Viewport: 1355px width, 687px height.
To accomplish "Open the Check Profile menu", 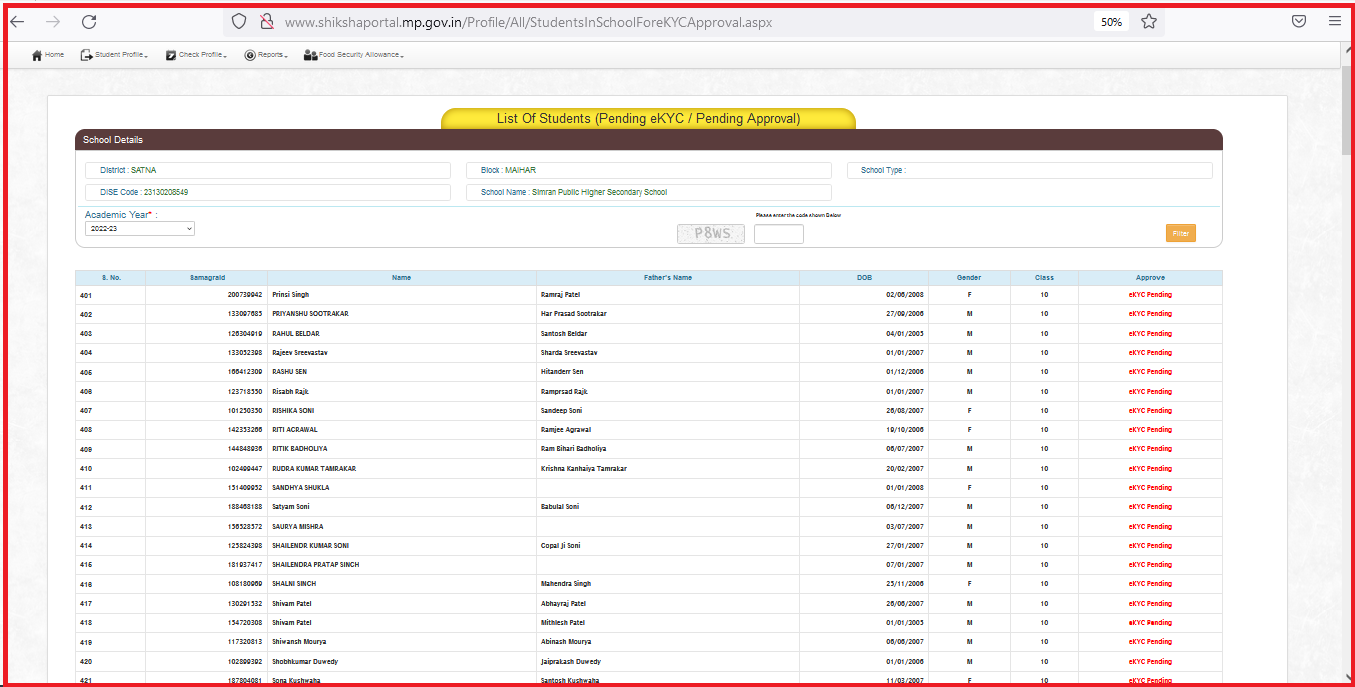I will click(196, 55).
